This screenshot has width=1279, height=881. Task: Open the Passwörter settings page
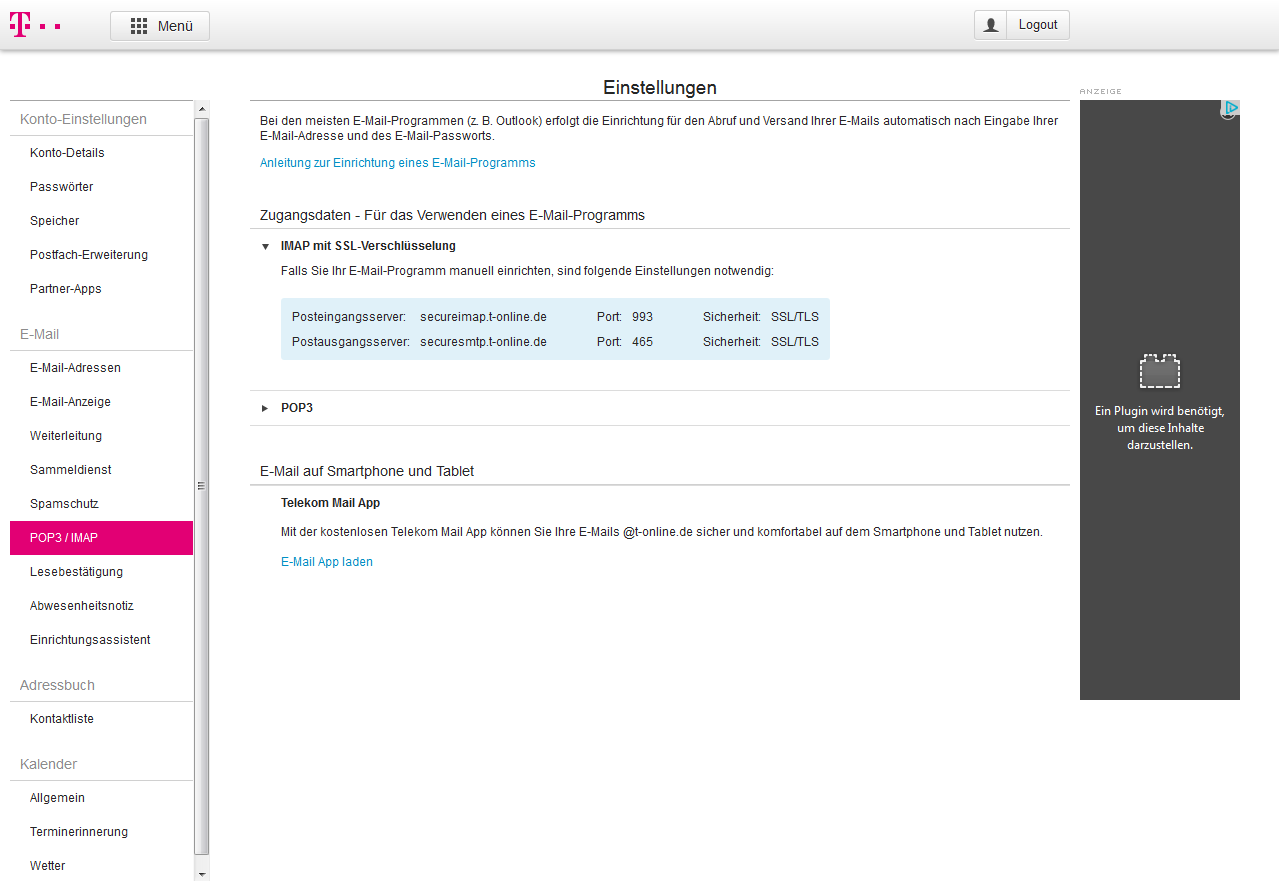(61, 187)
